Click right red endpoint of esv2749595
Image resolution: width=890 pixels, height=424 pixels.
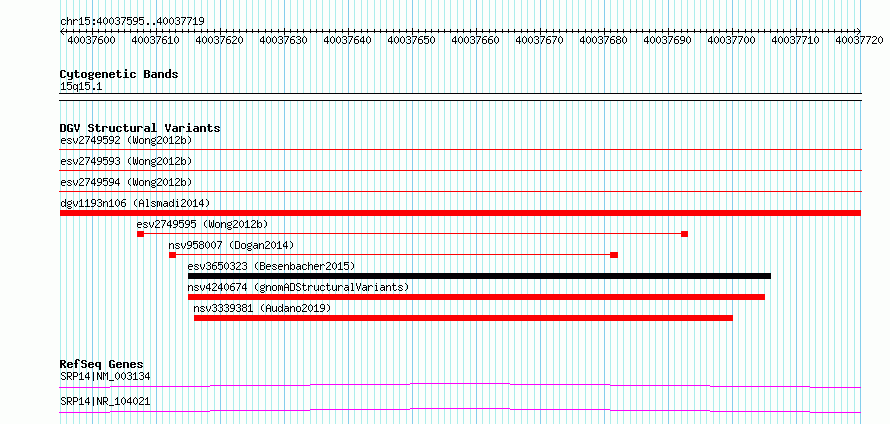coord(685,234)
